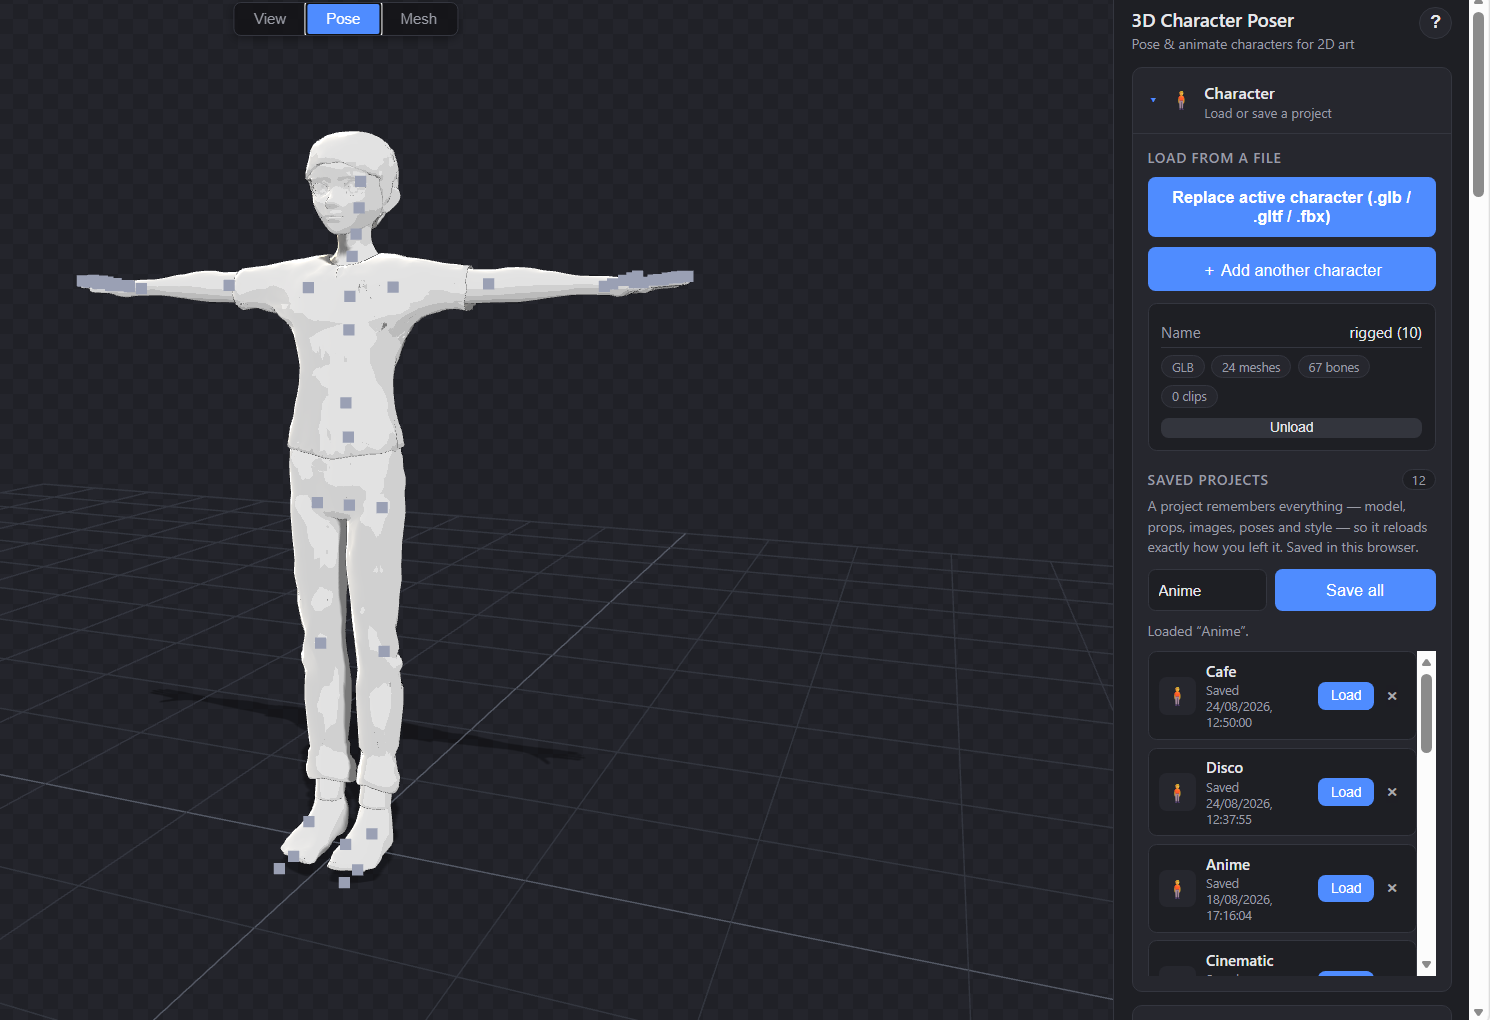Click the Loaded “Anime”. status message
The width and height of the screenshot is (1491, 1020).
tap(1198, 631)
